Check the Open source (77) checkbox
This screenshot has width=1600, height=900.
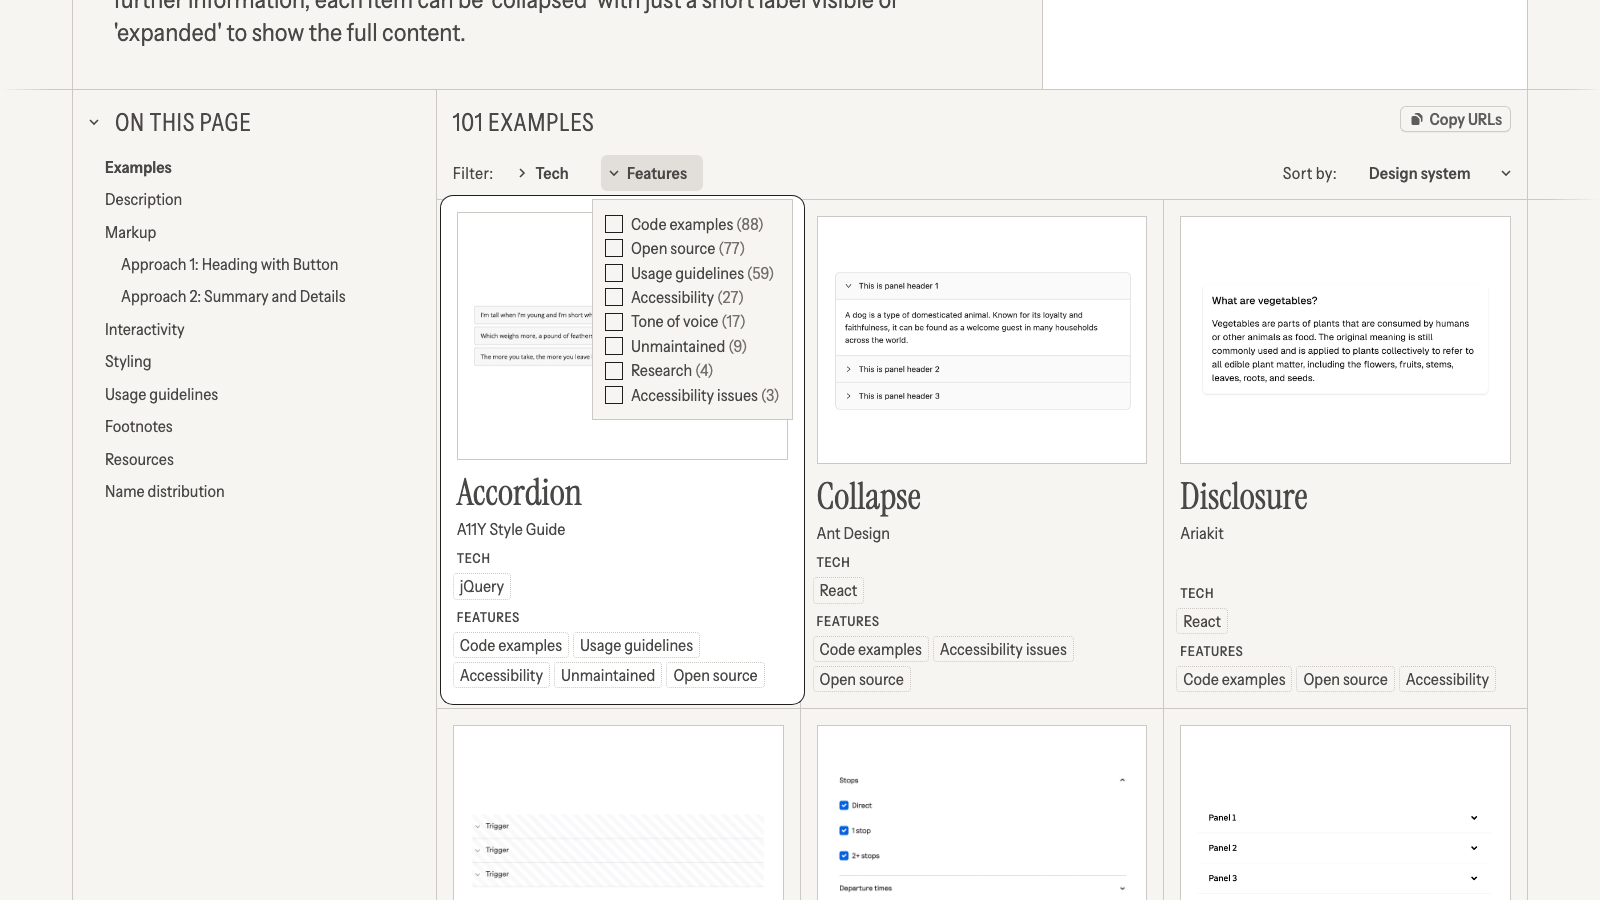614,248
